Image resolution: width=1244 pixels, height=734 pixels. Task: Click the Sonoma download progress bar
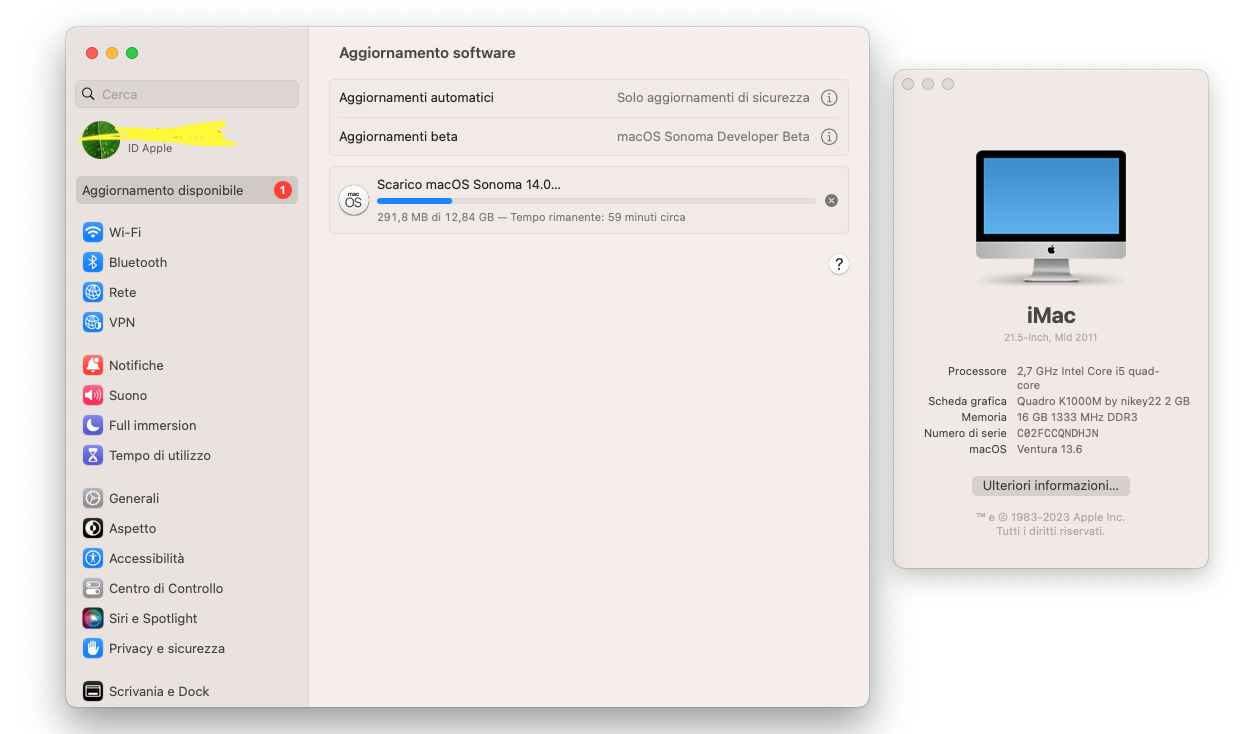[596, 201]
